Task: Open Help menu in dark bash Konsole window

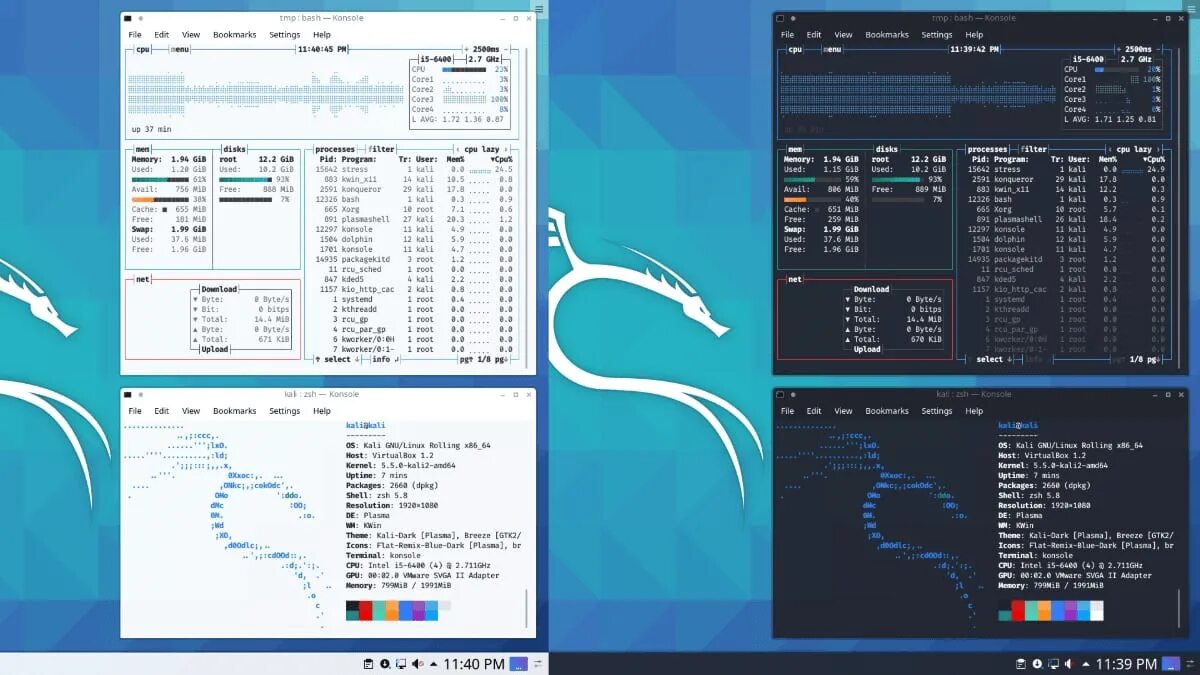Action: coord(975,35)
